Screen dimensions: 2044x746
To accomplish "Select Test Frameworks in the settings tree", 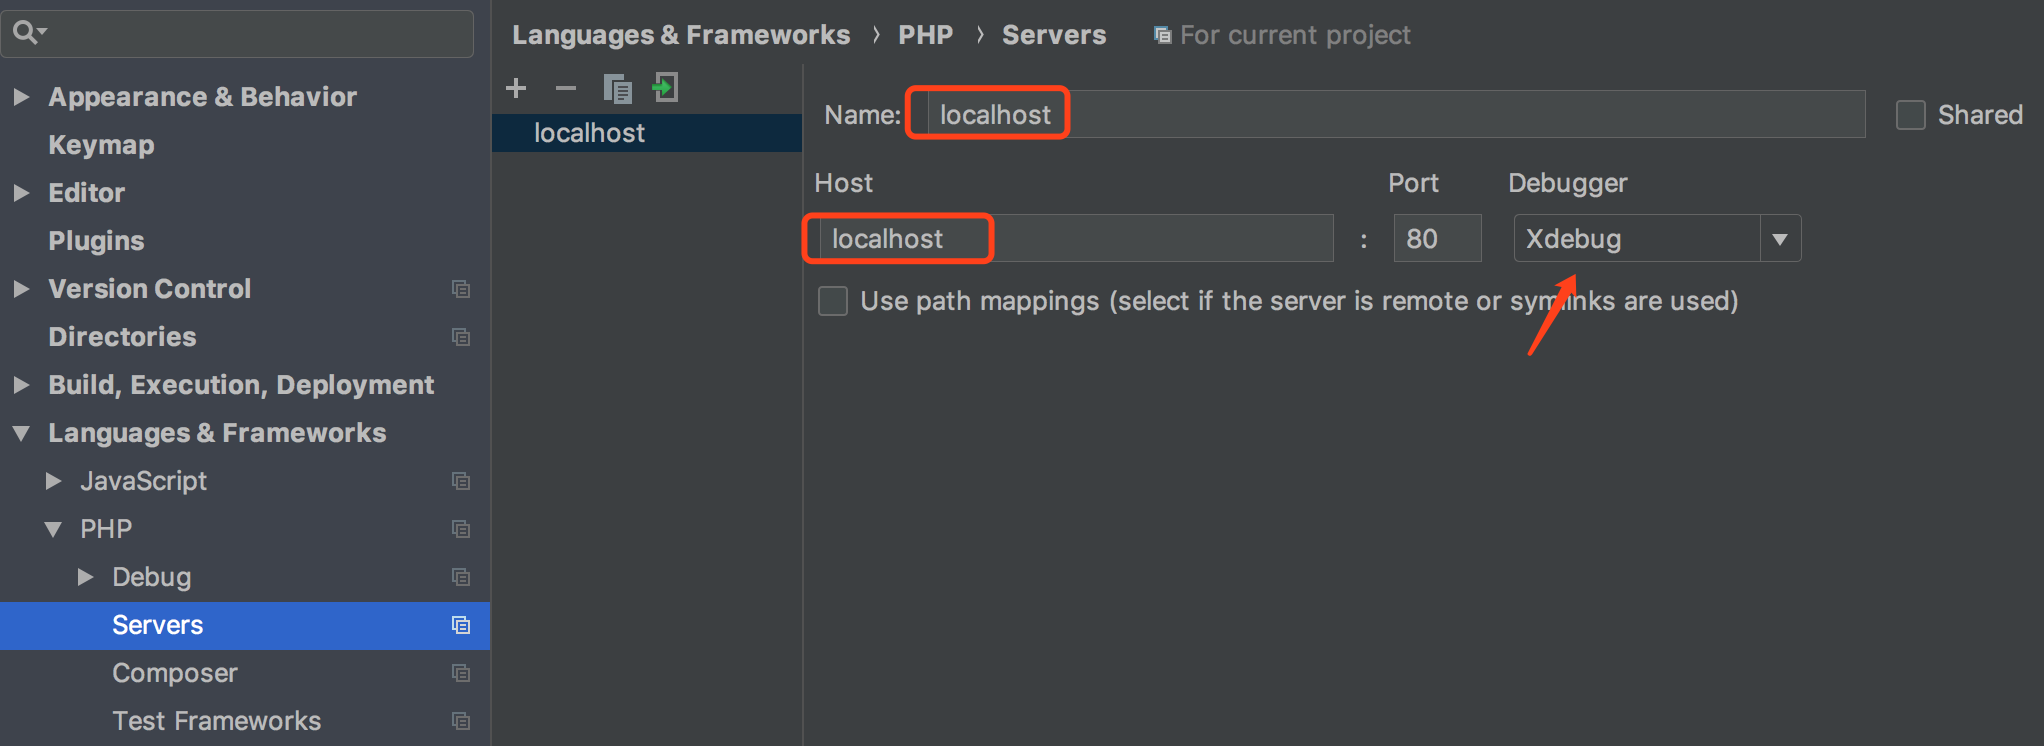I will coord(216,721).
